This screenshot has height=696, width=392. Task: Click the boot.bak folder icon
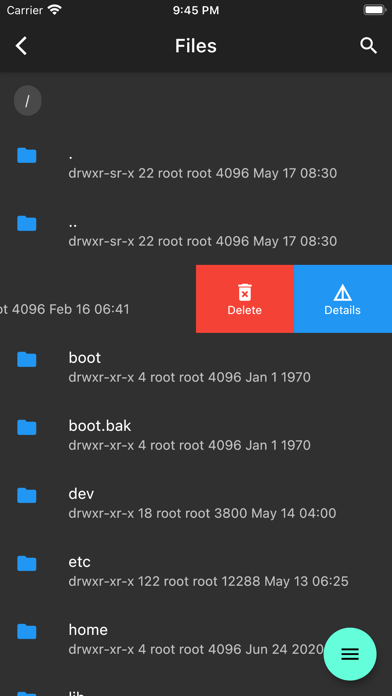coord(27,427)
